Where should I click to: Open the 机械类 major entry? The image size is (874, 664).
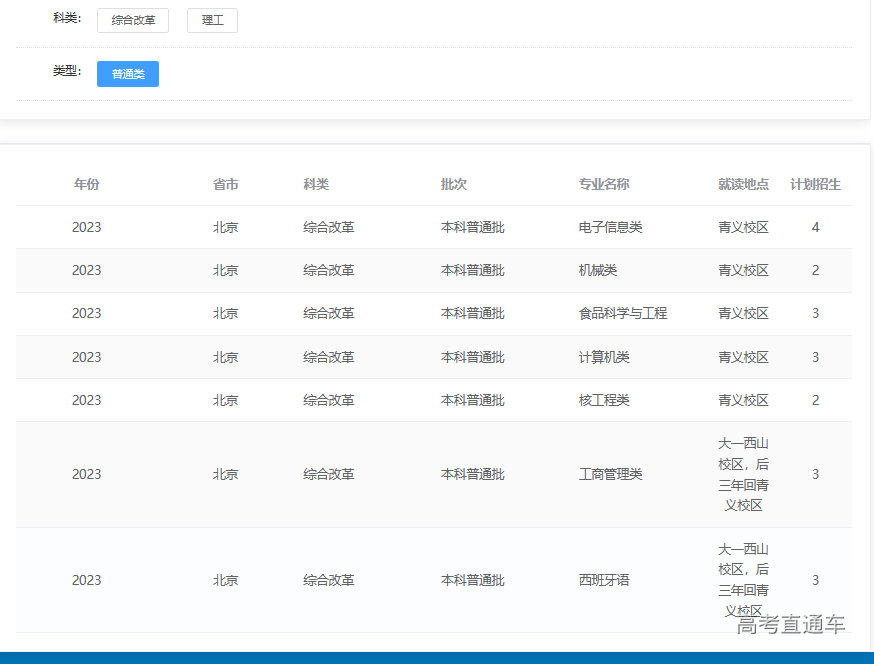[598, 270]
